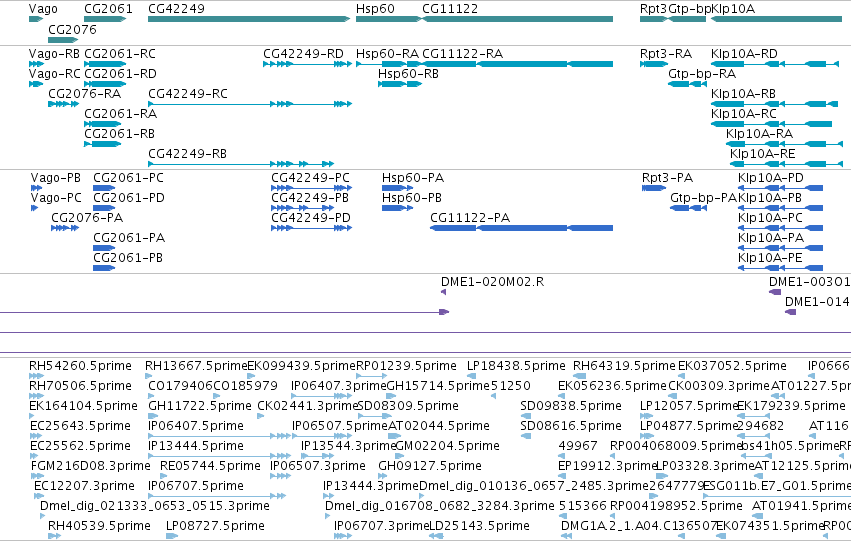This screenshot has width=851, height=541.
Task: Select the Klp10A-RE transcript
Action: click(786, 164)
